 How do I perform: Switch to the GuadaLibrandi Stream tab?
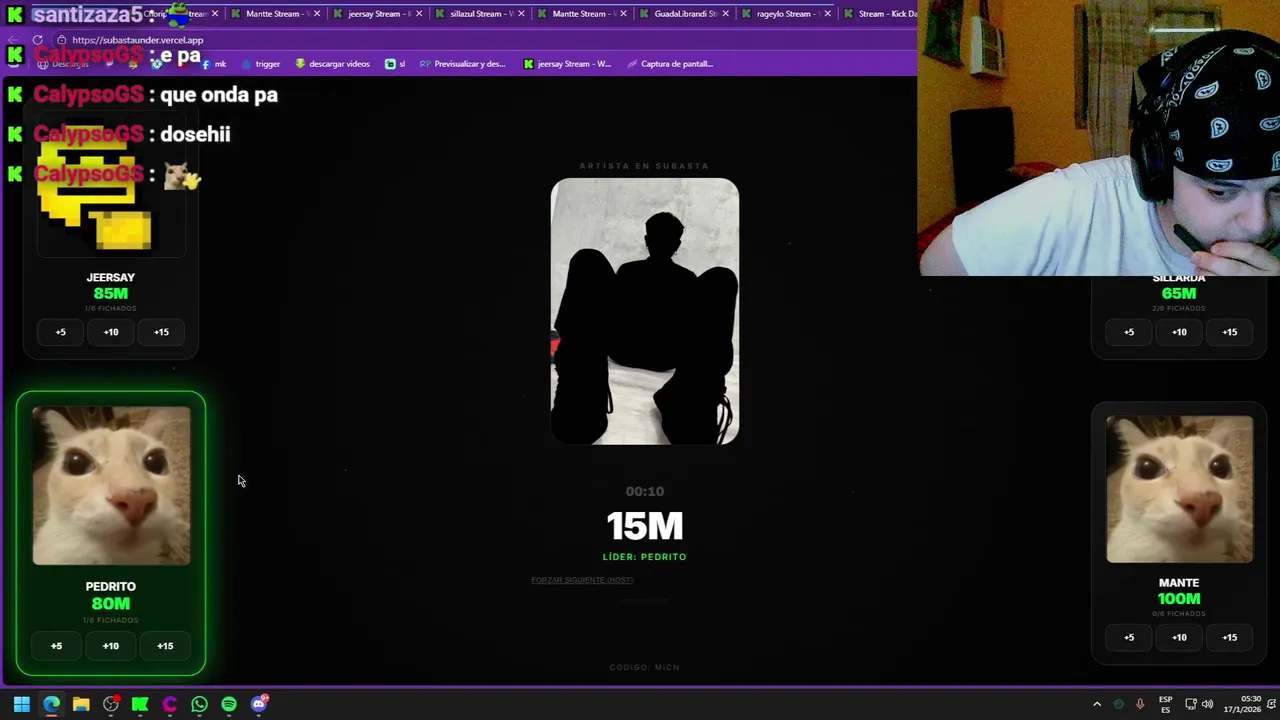[x=682, y=14]
